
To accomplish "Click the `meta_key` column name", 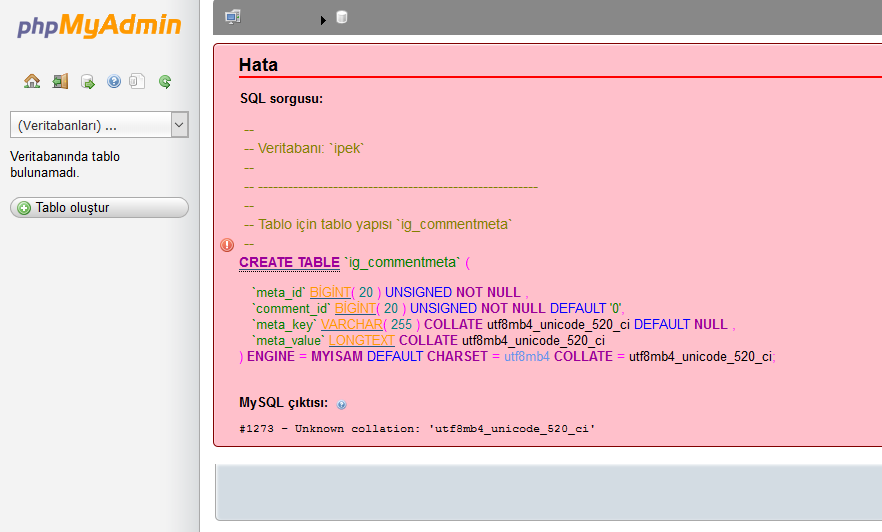I will click(284, 324).
